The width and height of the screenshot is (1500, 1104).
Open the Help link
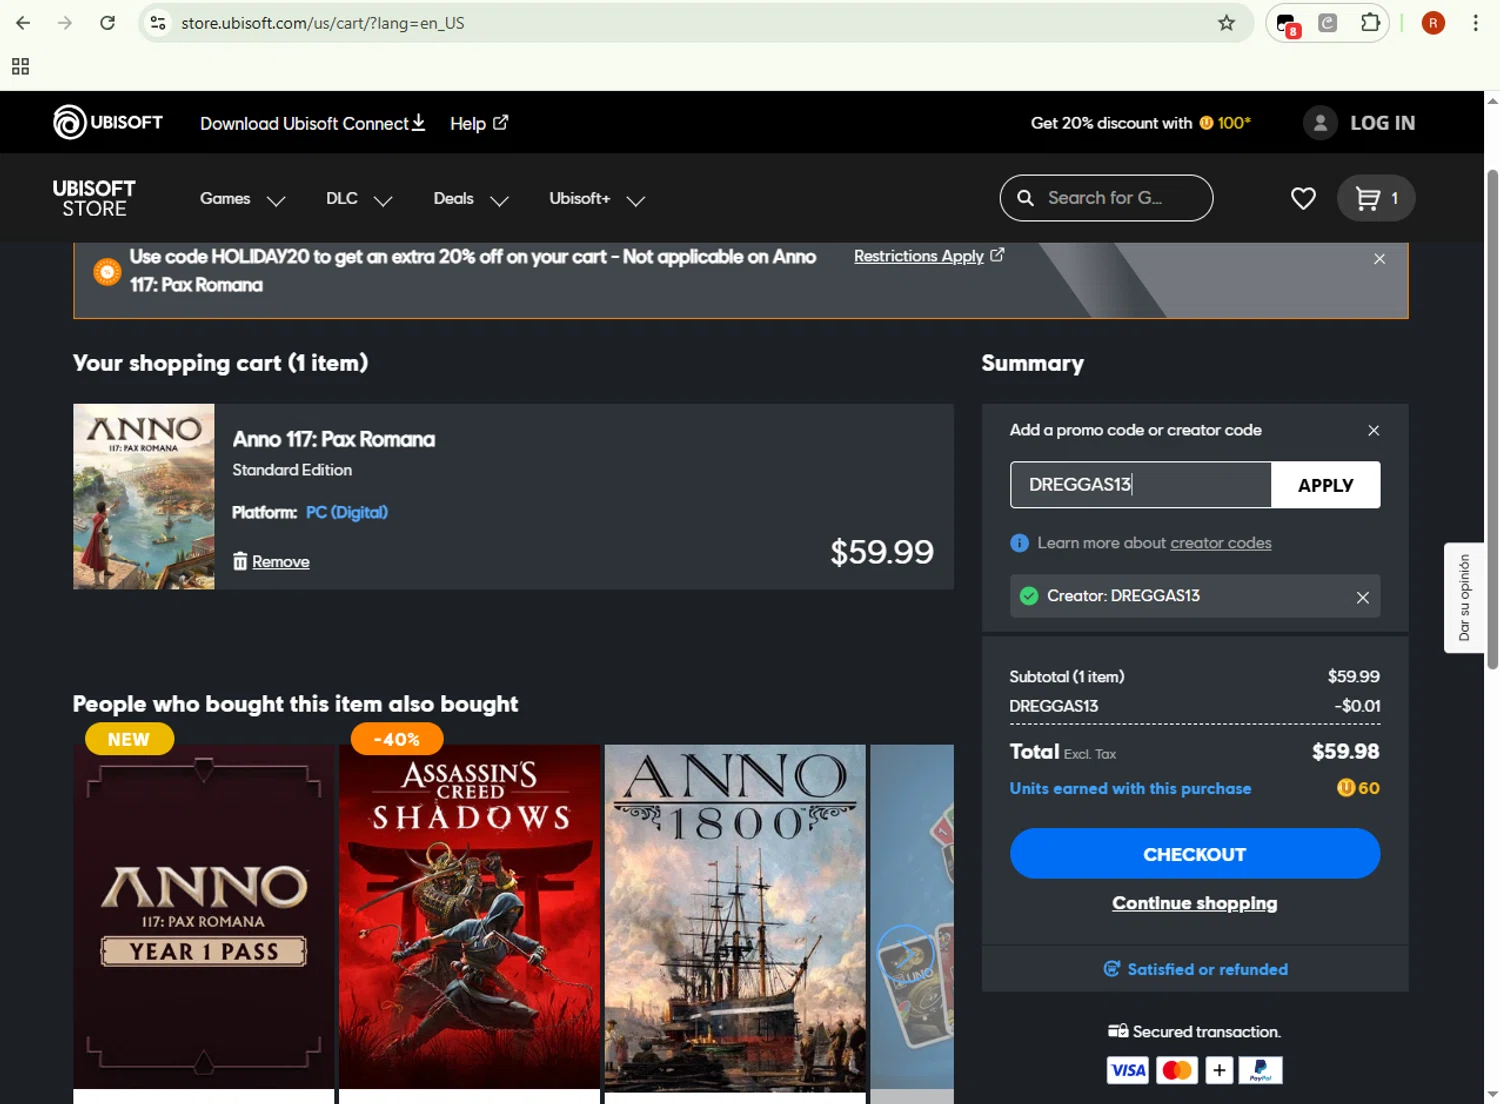click(479, 123)
